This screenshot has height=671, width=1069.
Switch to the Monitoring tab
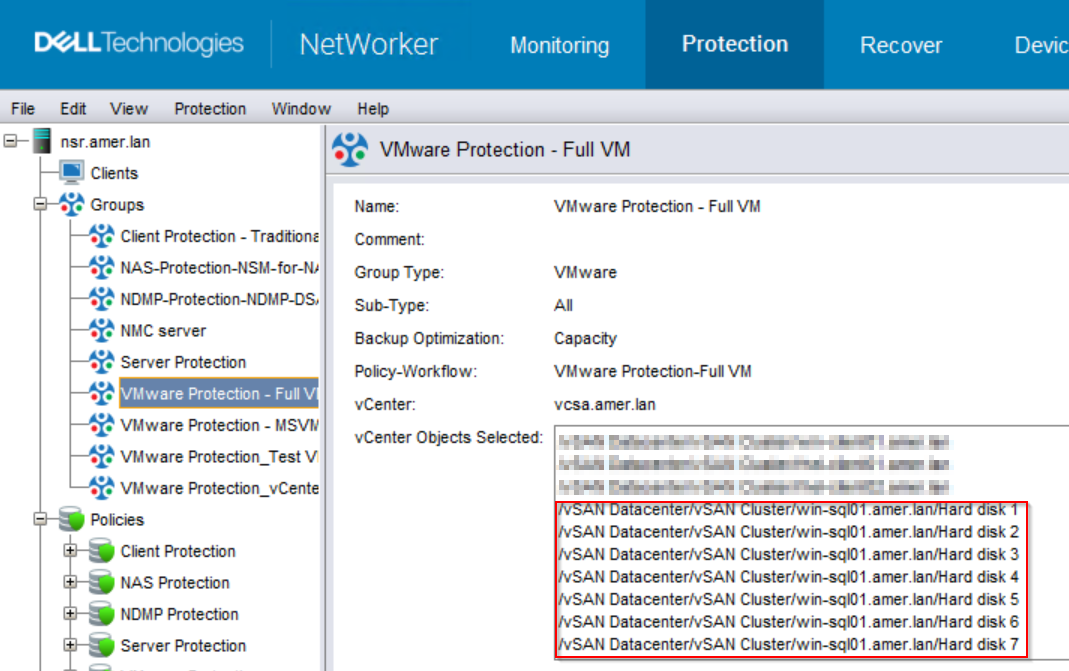tap(560, 45)
